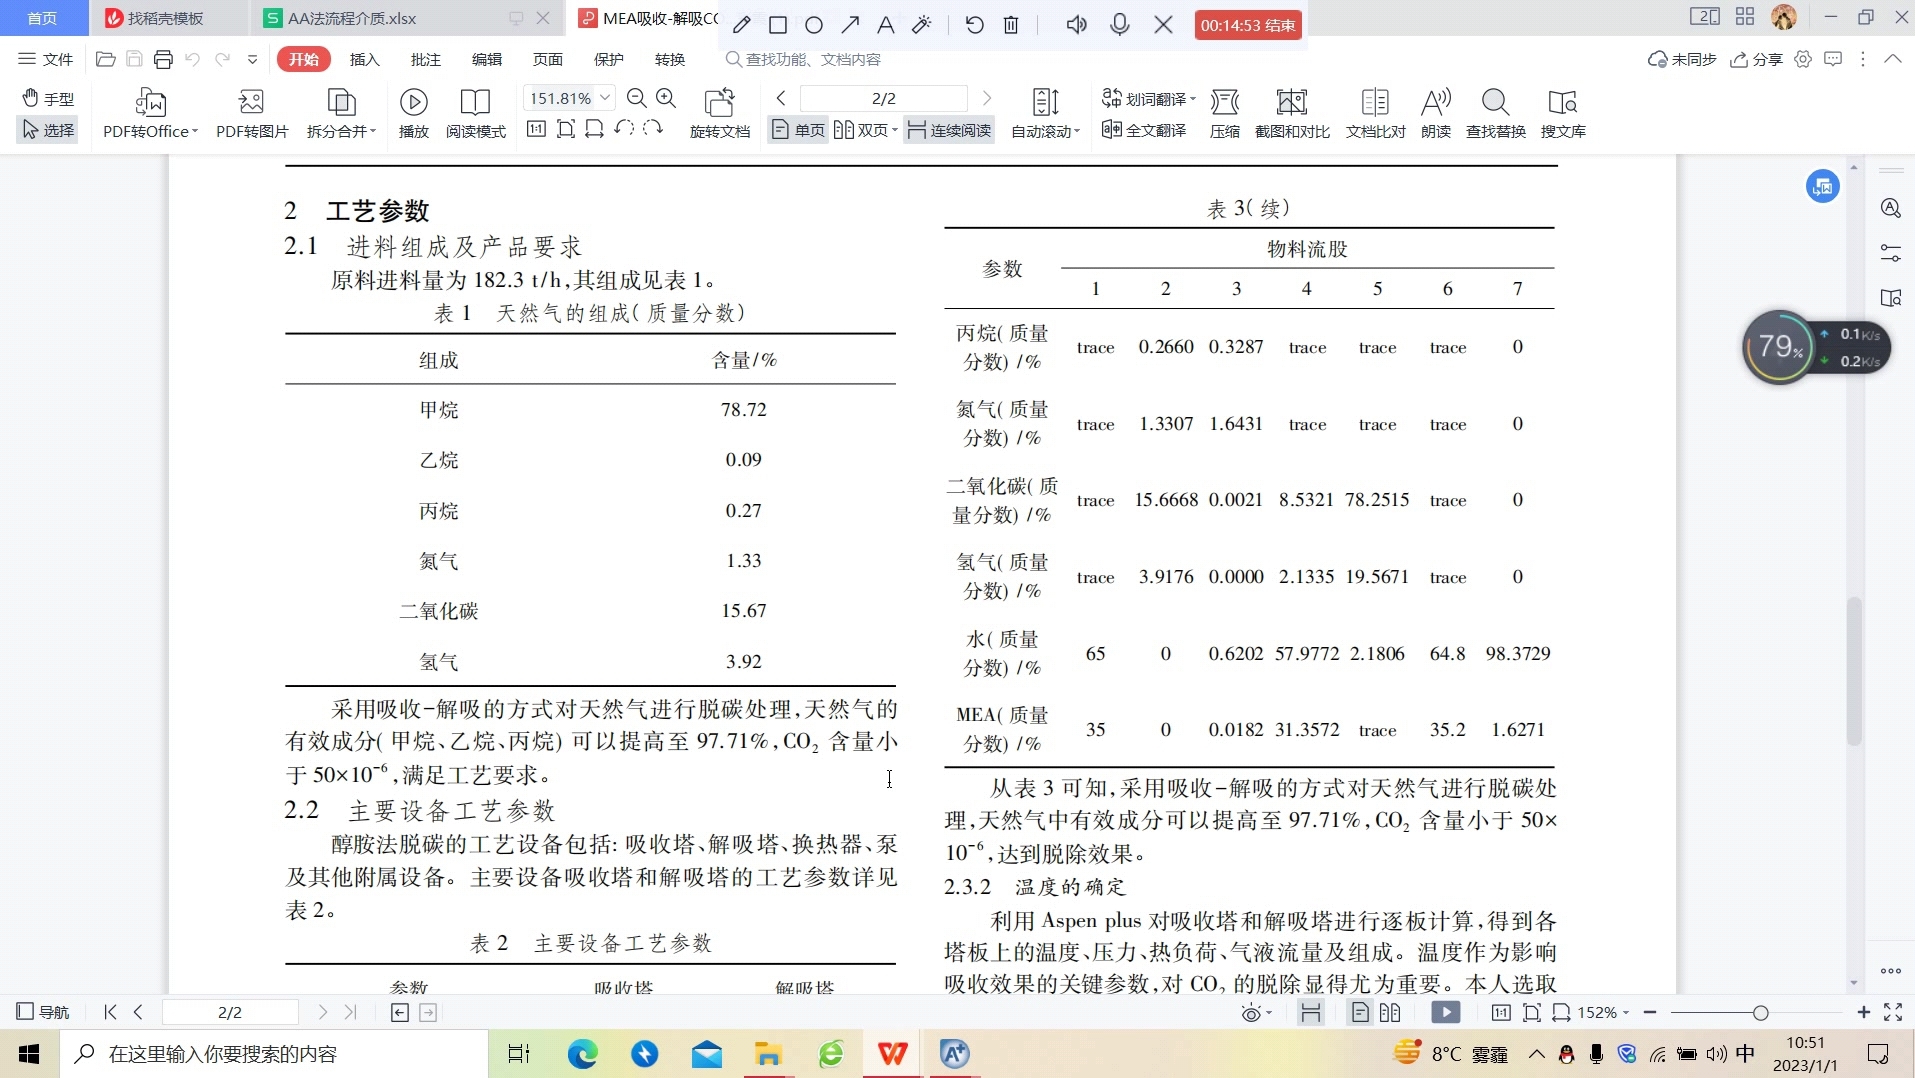The width and height of the screenshot is (1915, 1078).
Task: End the recording with the red timer button
Action: tap(1248, 25)
